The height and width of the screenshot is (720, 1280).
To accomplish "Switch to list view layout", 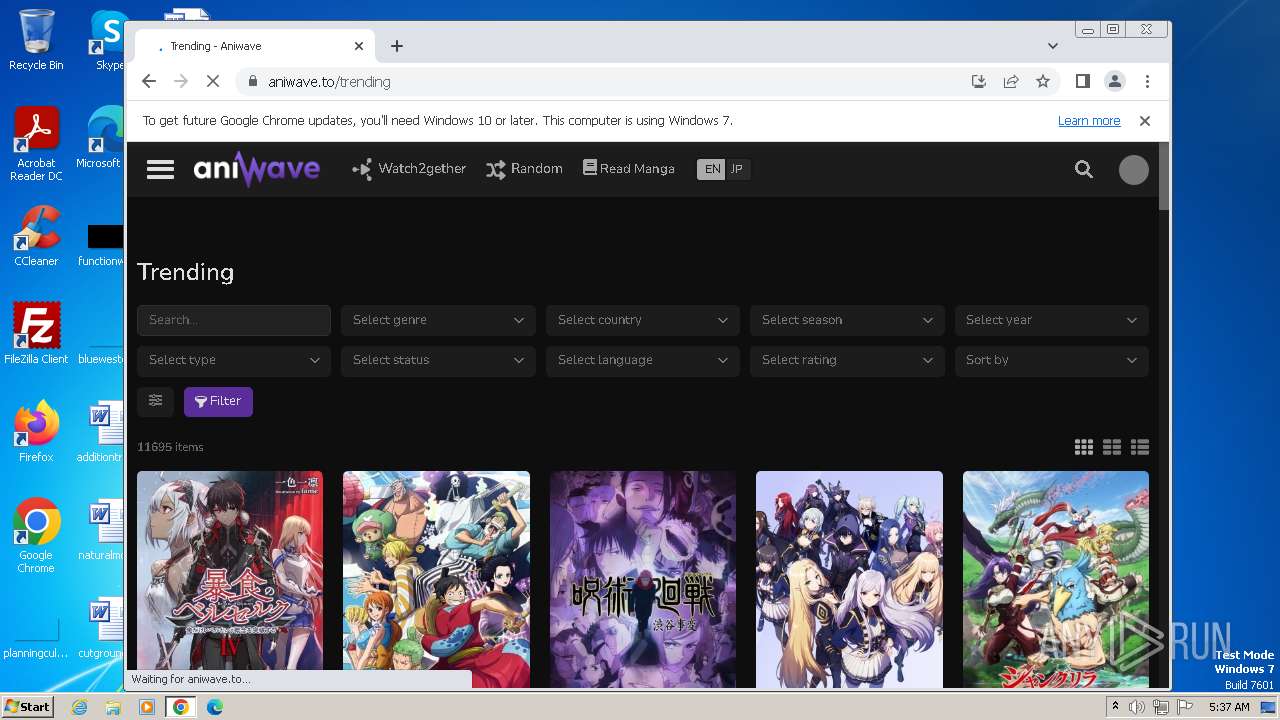I will pyautogui.click(x=1140, y=447).
